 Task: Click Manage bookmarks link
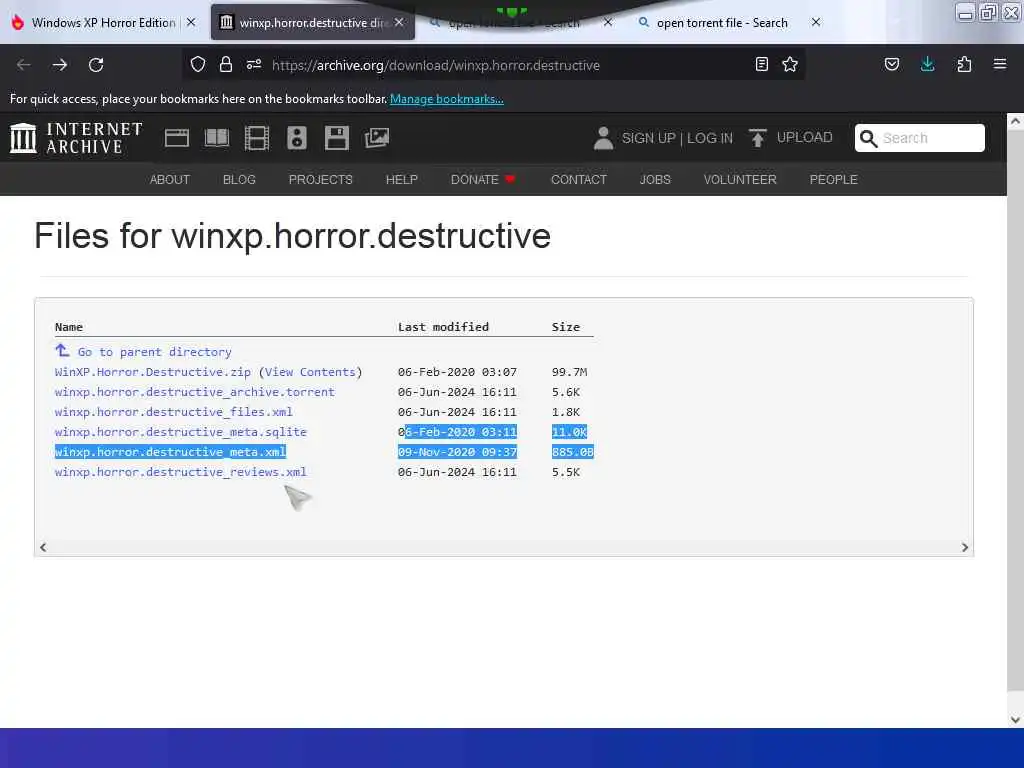(x=447, y=99)
